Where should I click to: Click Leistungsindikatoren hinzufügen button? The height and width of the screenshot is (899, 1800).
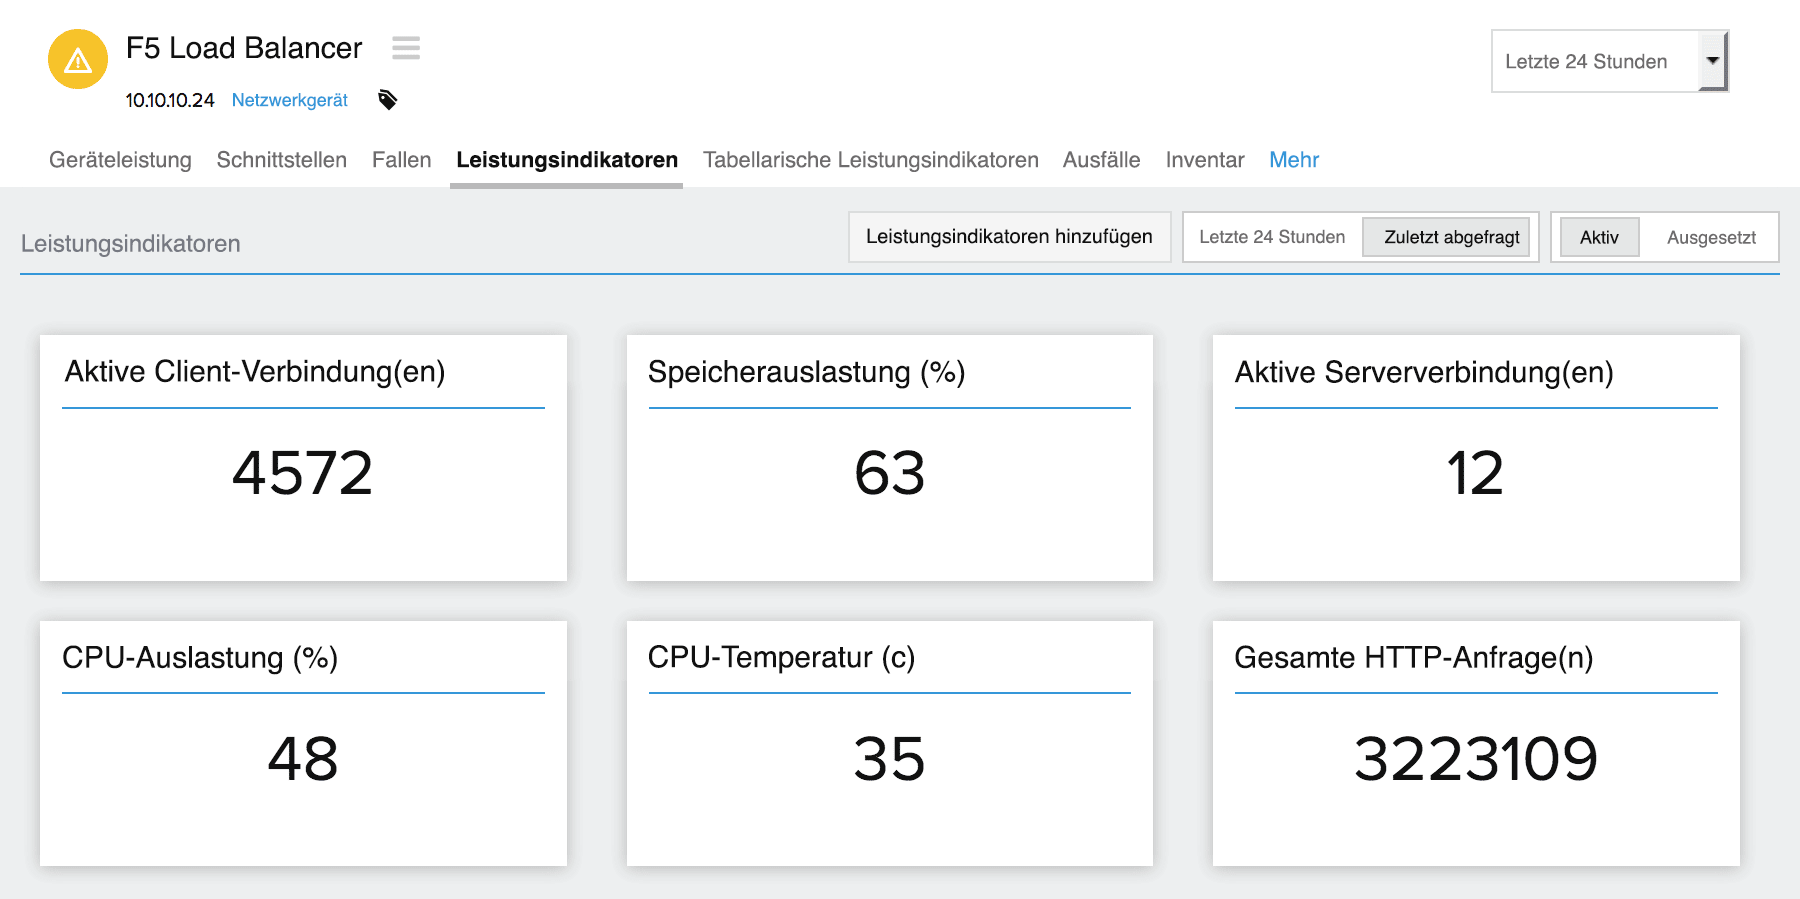[x=1010, y=237]
